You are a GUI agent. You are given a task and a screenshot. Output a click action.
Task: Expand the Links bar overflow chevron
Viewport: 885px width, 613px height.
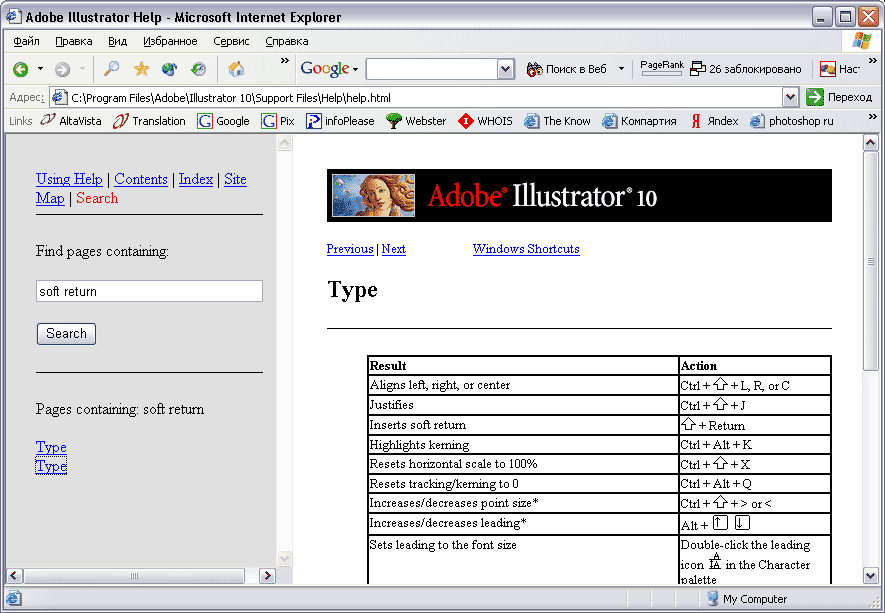tap(873, 117)
